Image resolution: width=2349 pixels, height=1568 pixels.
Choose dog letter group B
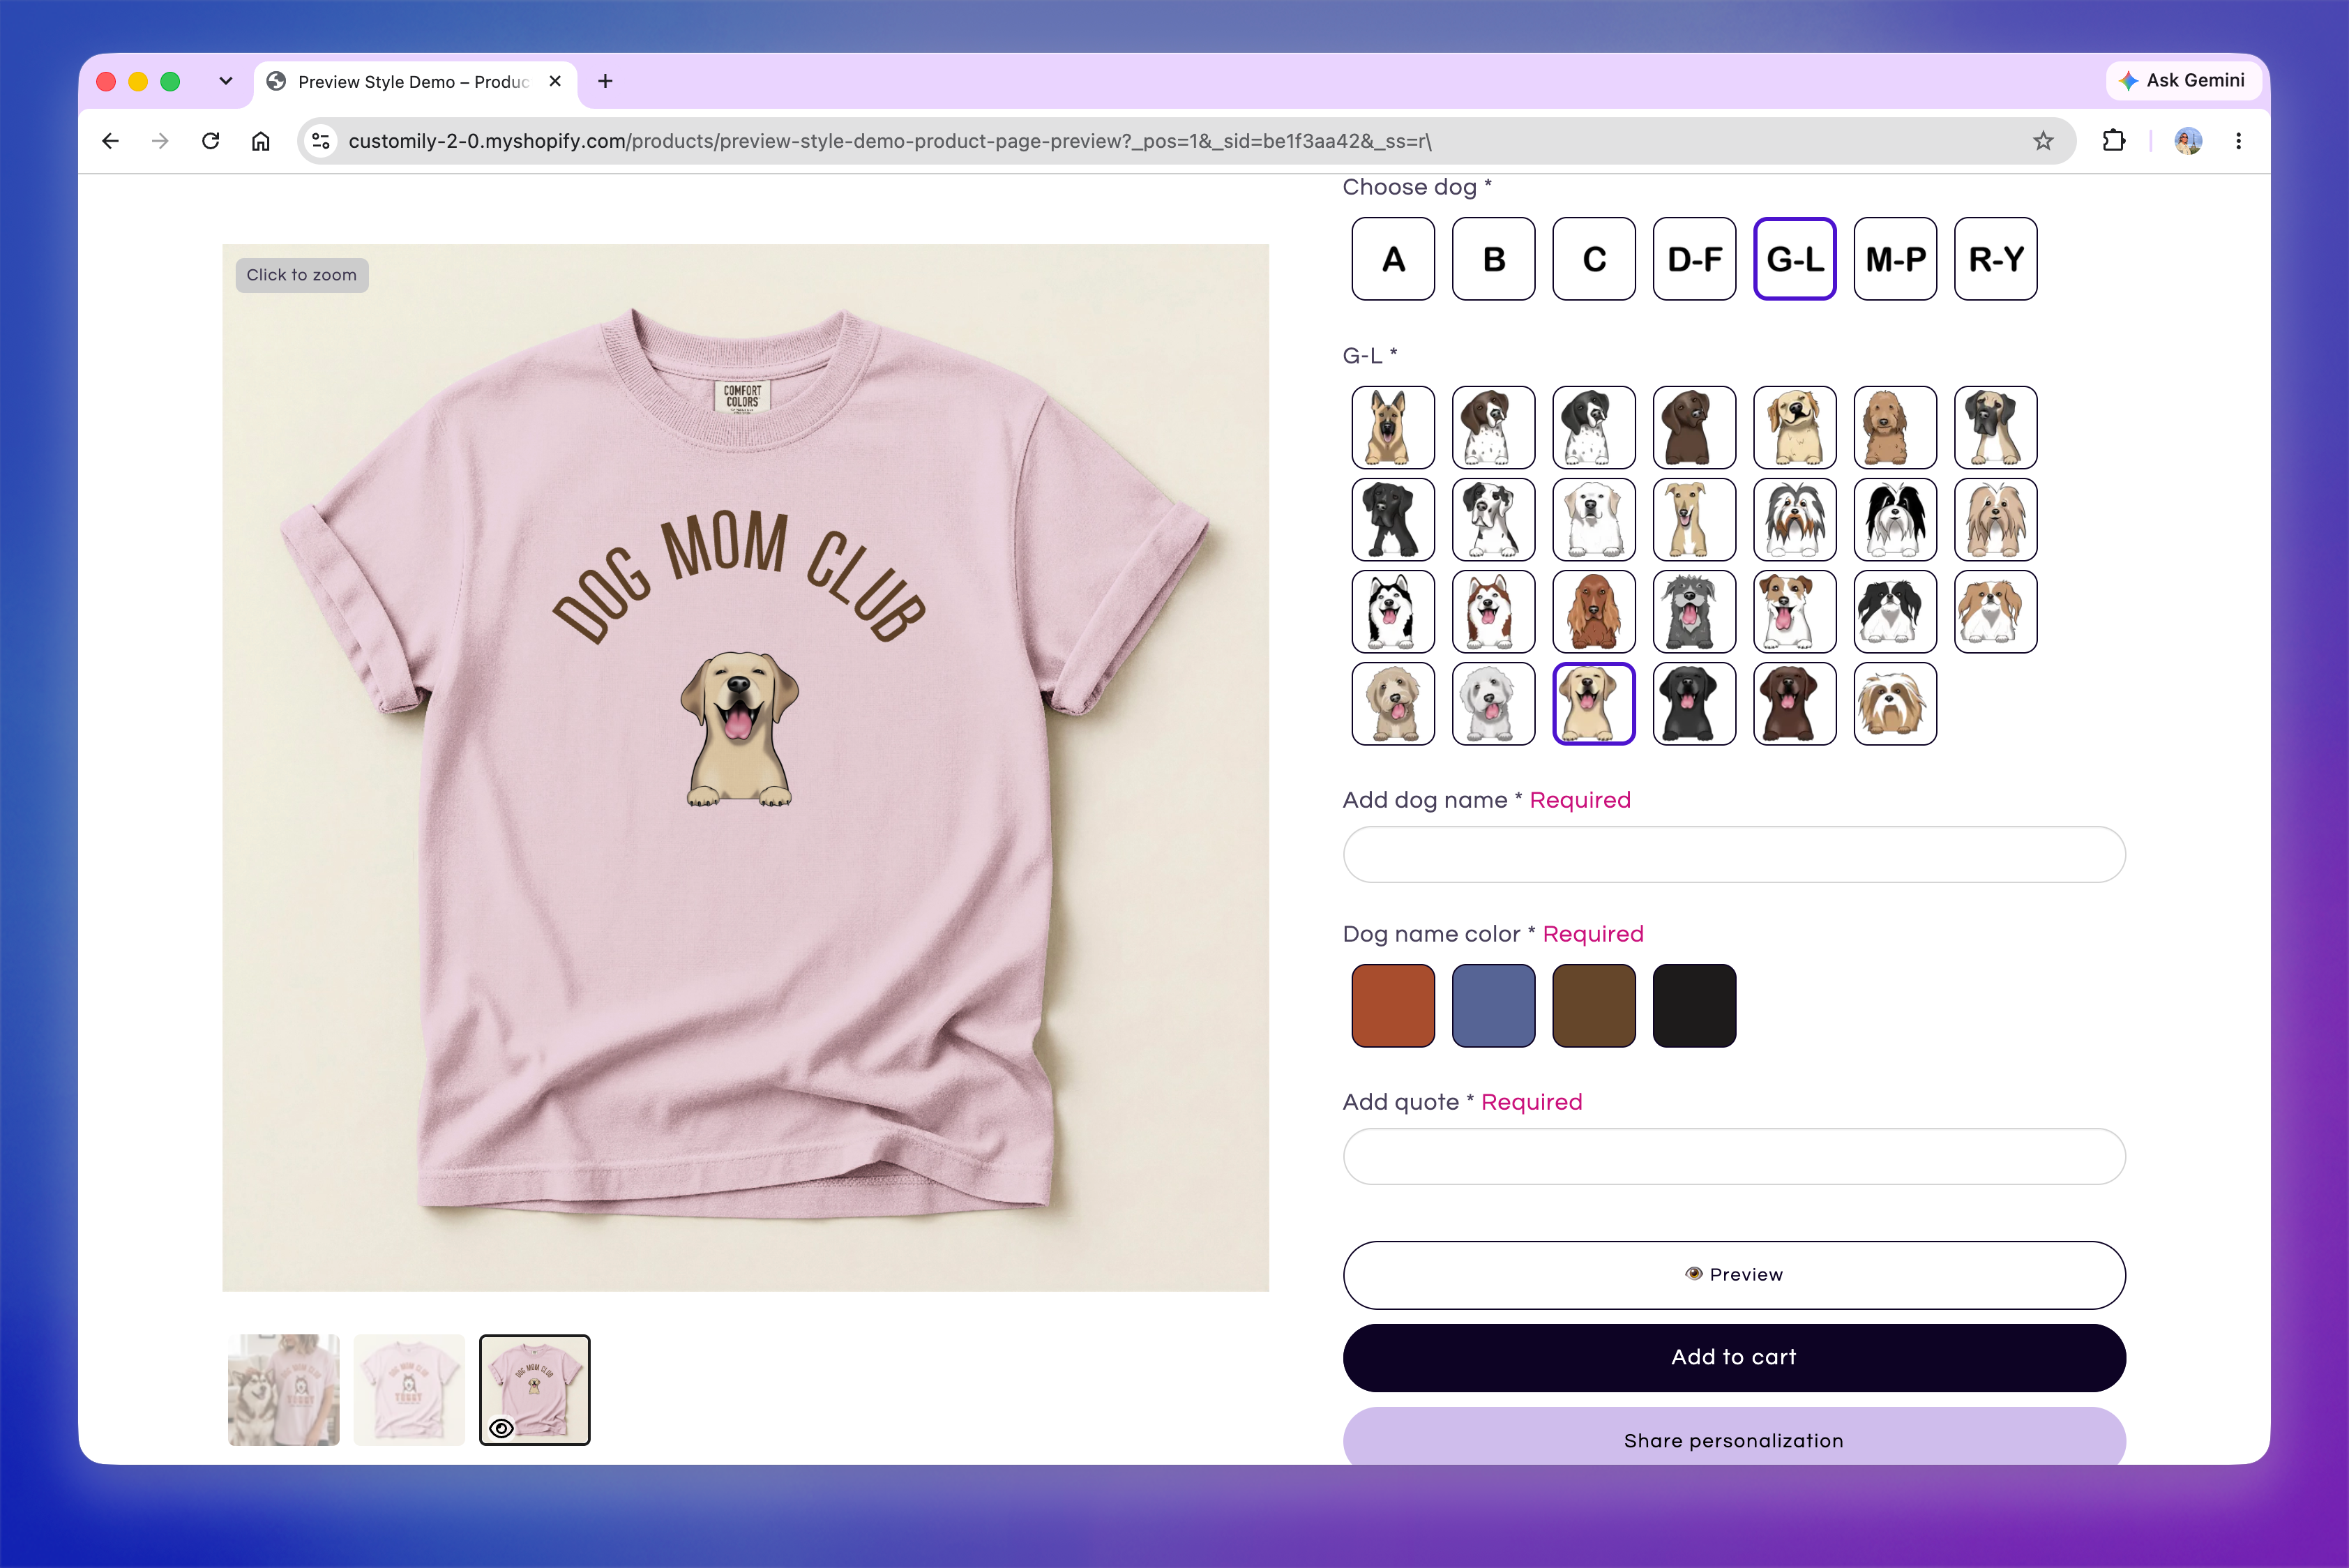coord(1493,259)
